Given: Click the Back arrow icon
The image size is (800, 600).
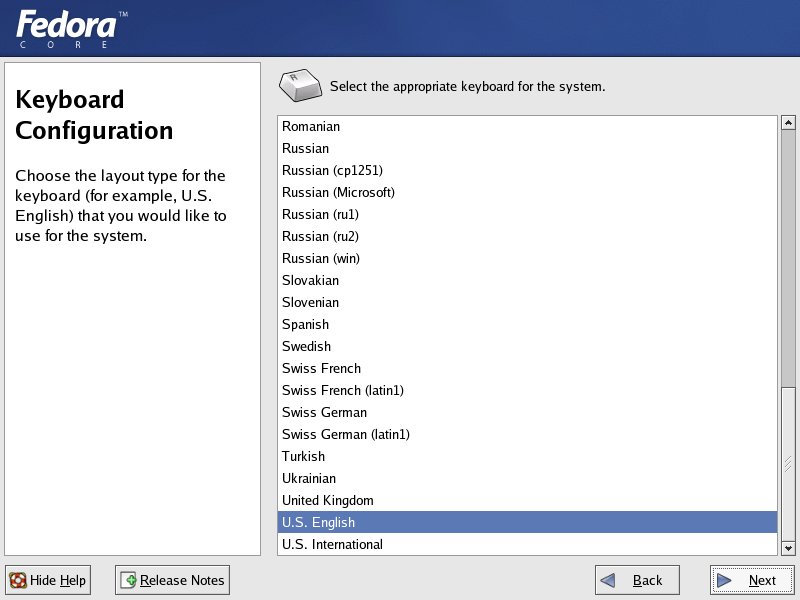Looking at the screenshot, I should (611, 580).
